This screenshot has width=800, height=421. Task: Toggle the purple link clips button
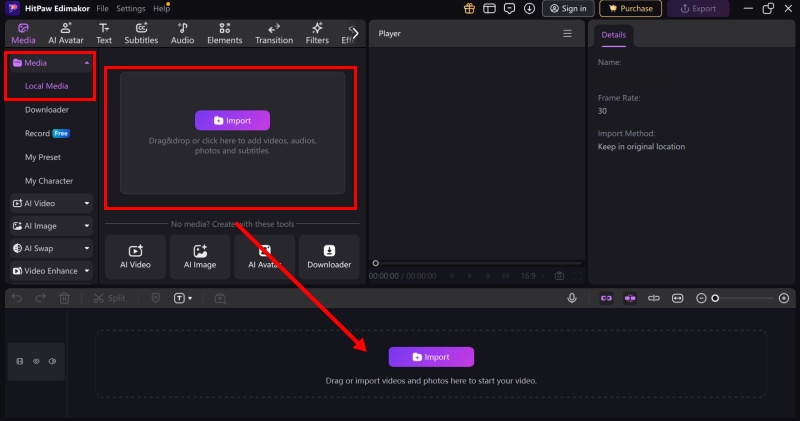(606, 298)
